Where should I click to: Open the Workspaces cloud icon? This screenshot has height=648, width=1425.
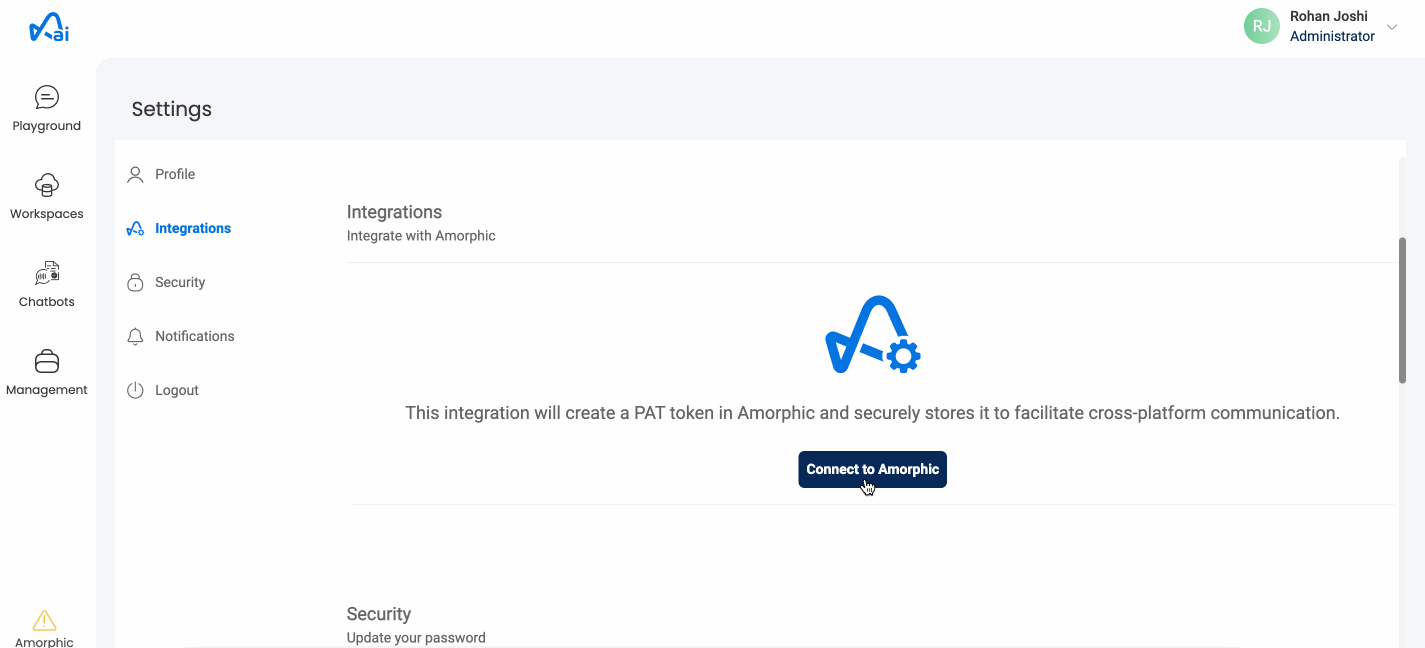47,185
